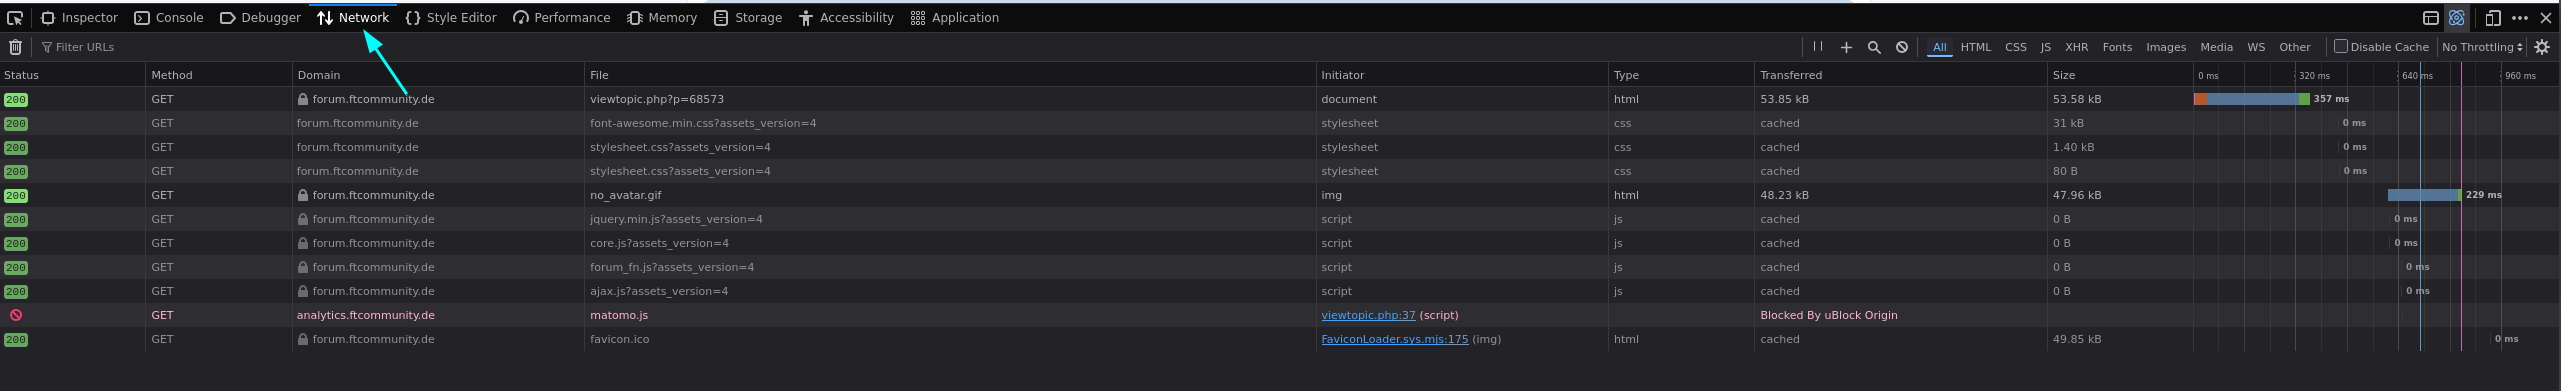2561x391 pixels.
Task: Activate the element picker tool
Action: (15, 18)
